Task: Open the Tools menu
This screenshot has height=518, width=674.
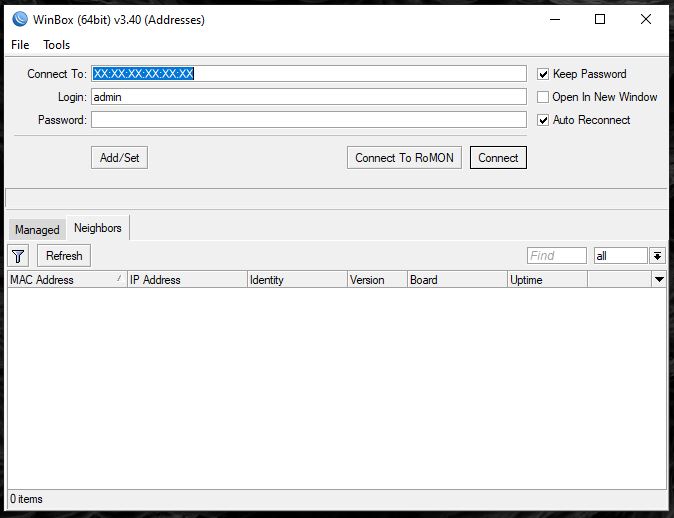Action: [x=56, y=45]
